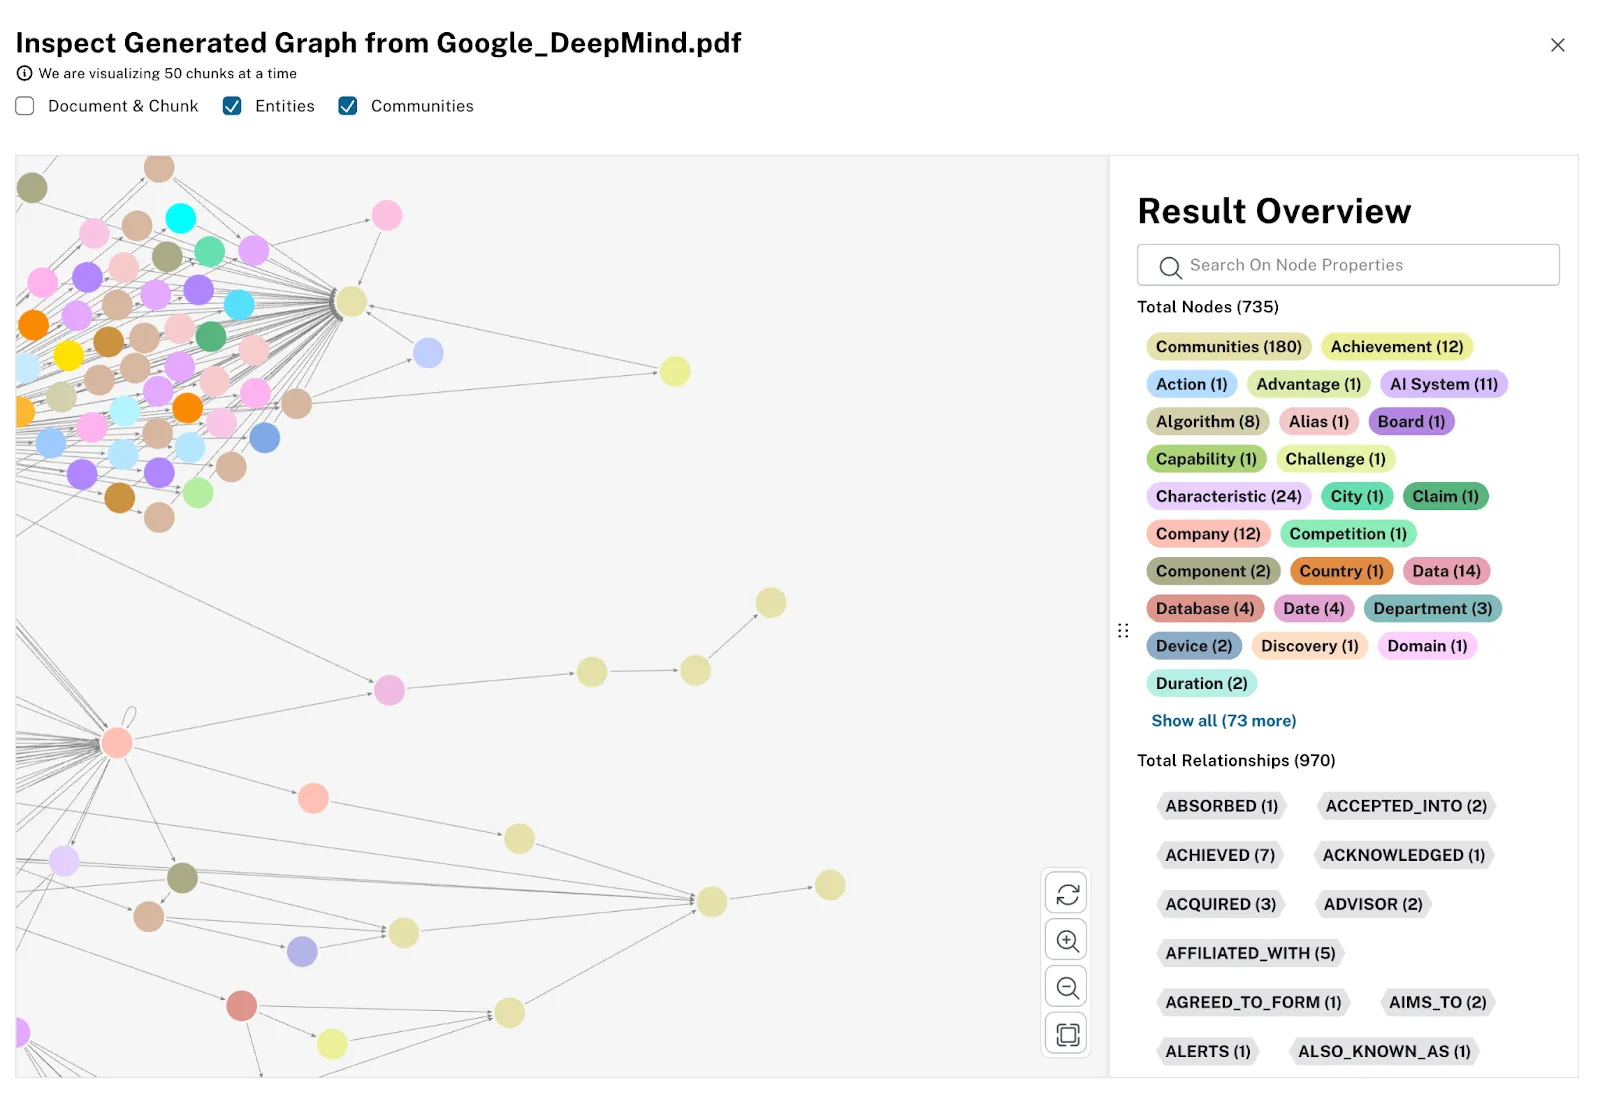Zoom in on the graph
The width and height of the screenshot is (1600, 1093).
[x=1067, y=940]
